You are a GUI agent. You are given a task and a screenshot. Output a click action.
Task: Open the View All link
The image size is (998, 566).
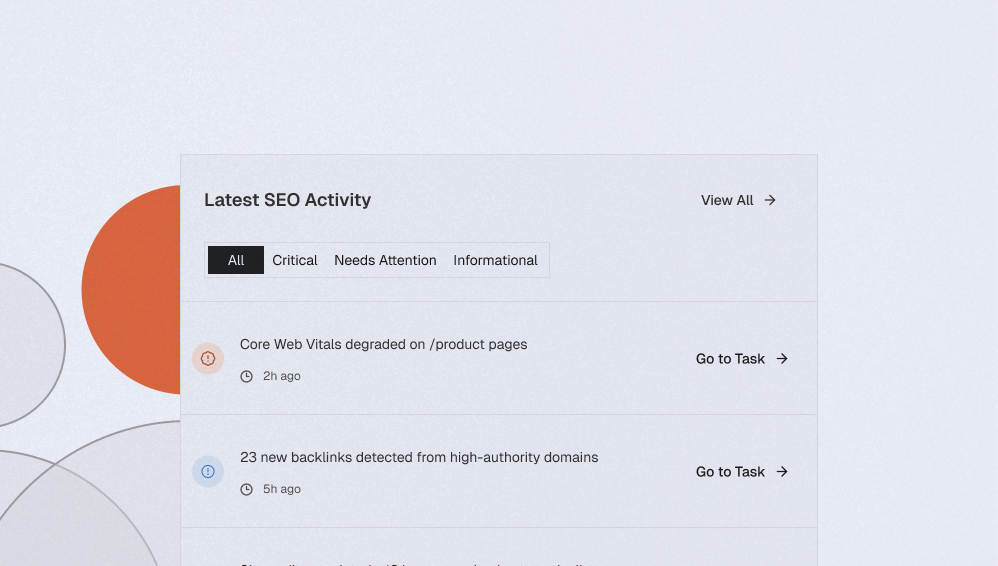(738, 200)
